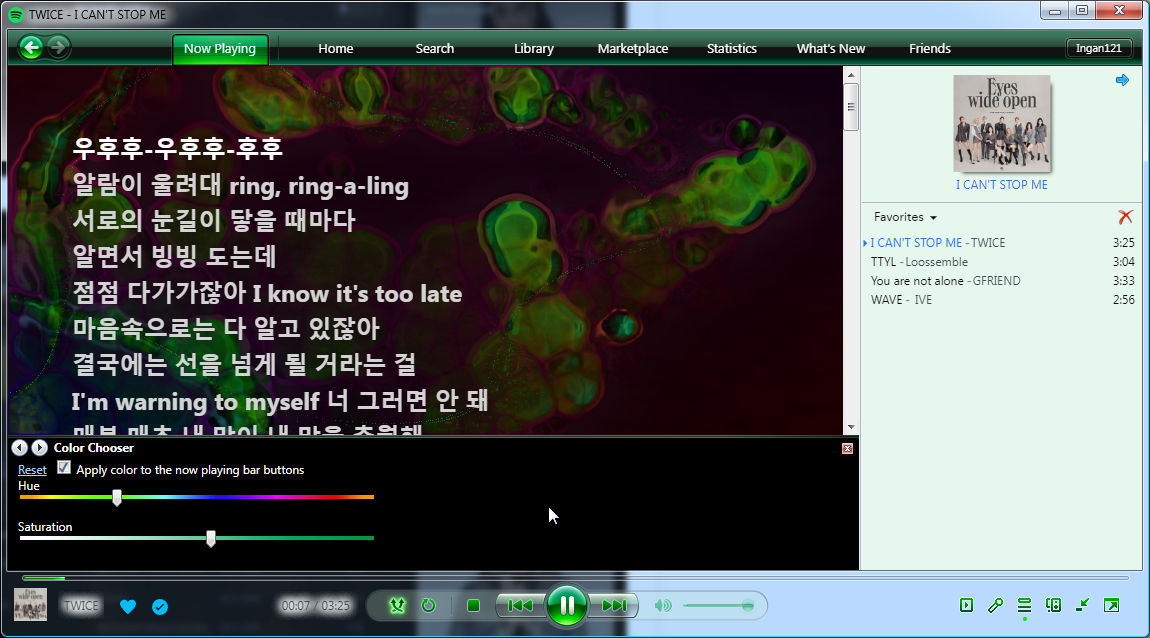Click the blue arrow above the album art
The height and width of the screenshot is (638, 1150).
coord(1122,80)
